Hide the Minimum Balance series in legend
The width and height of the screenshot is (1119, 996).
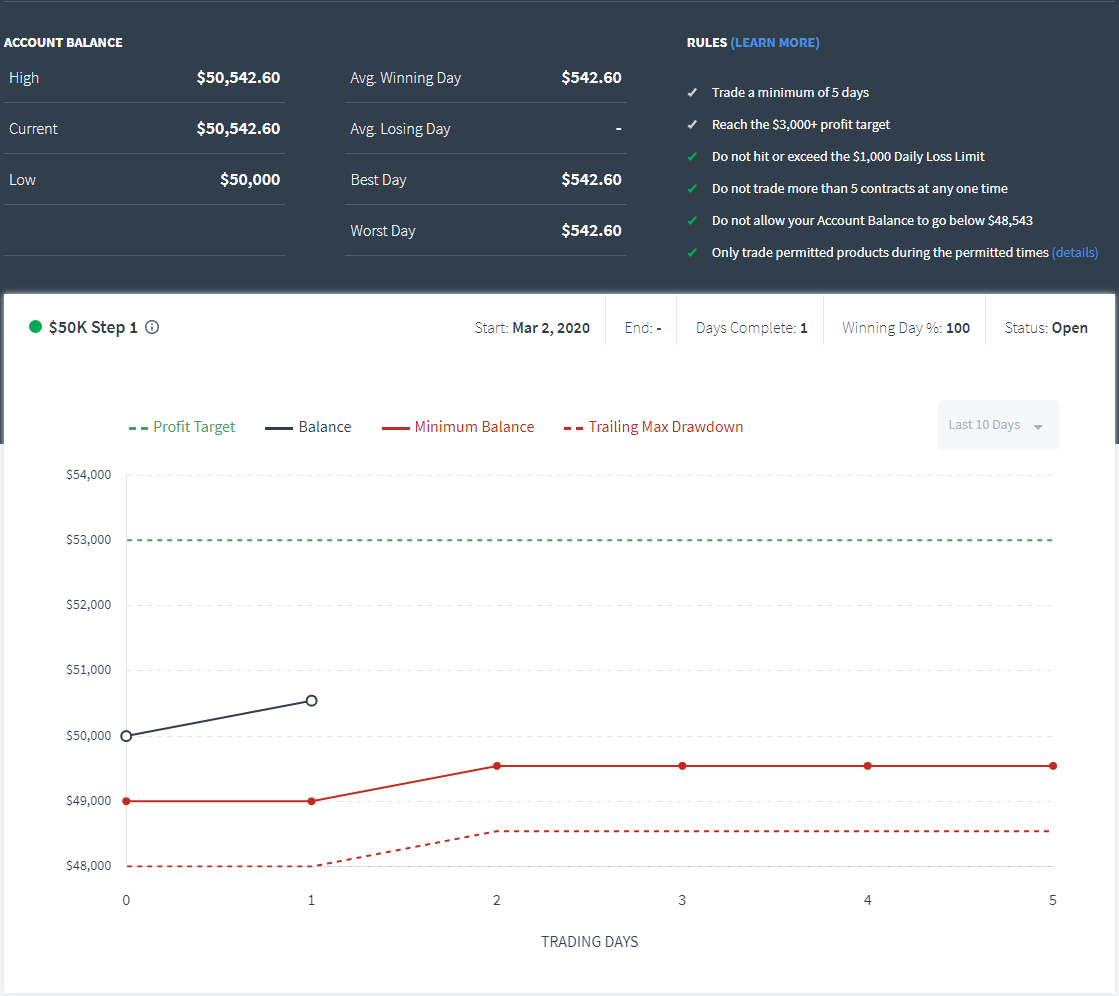click(458, 427)
